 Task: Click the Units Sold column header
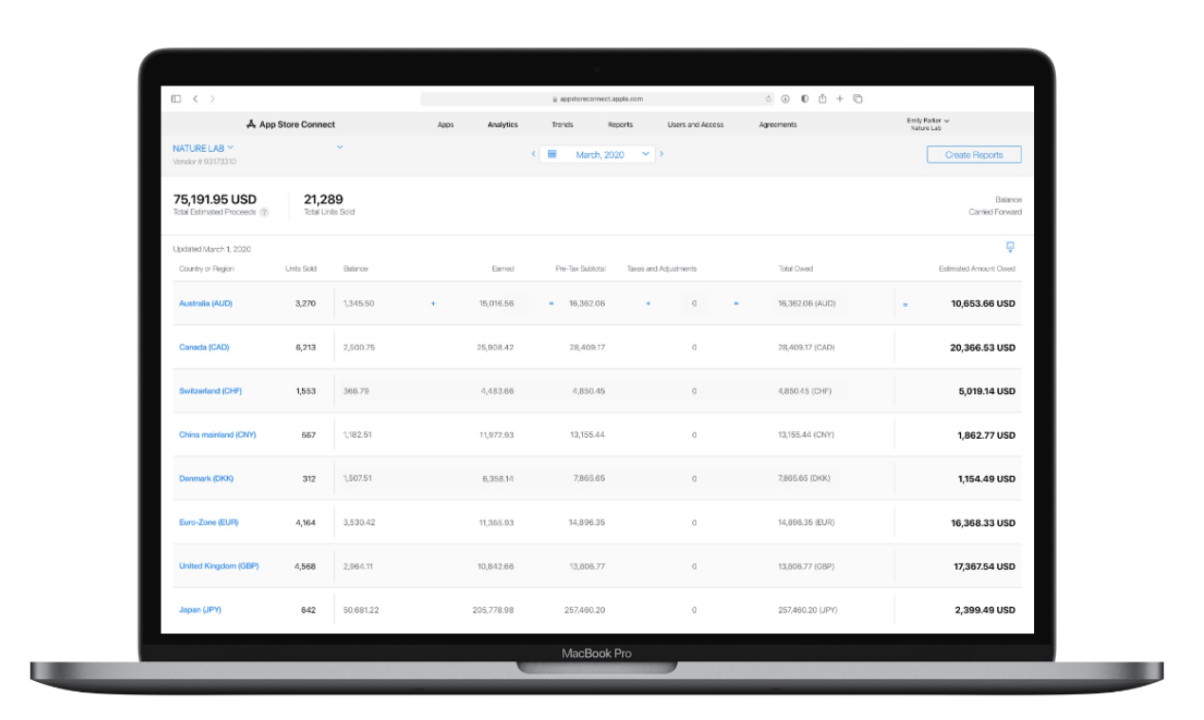click(301, 269)
